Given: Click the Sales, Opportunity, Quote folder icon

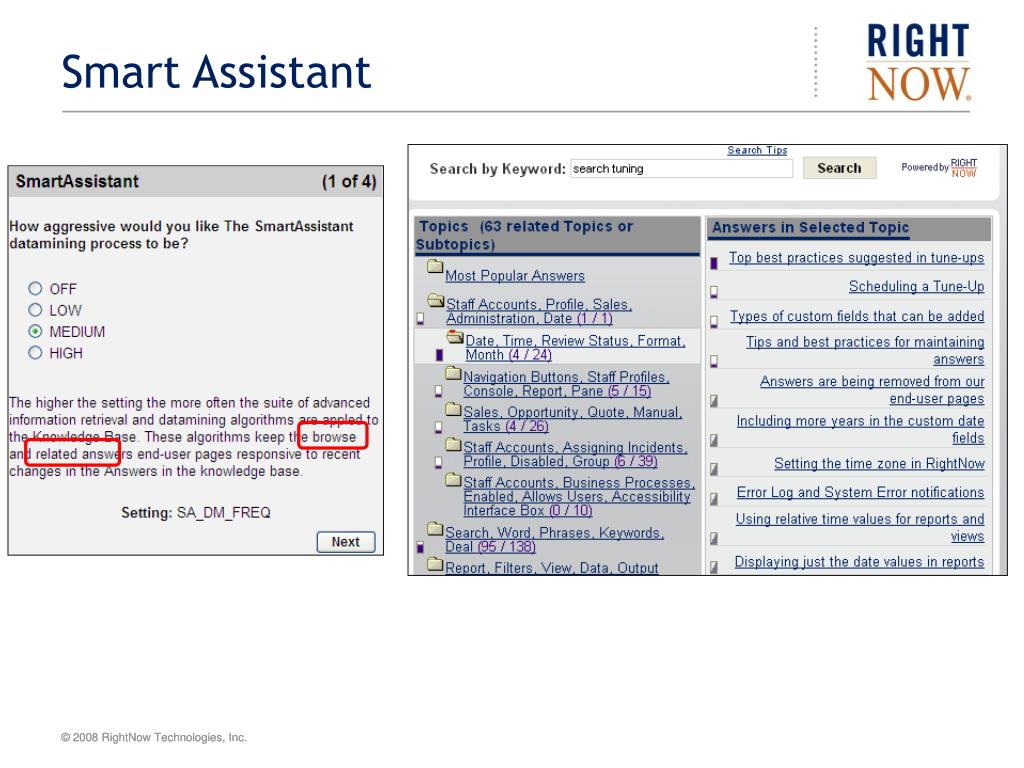Looking at the screenshot, I should click(453, 409).
